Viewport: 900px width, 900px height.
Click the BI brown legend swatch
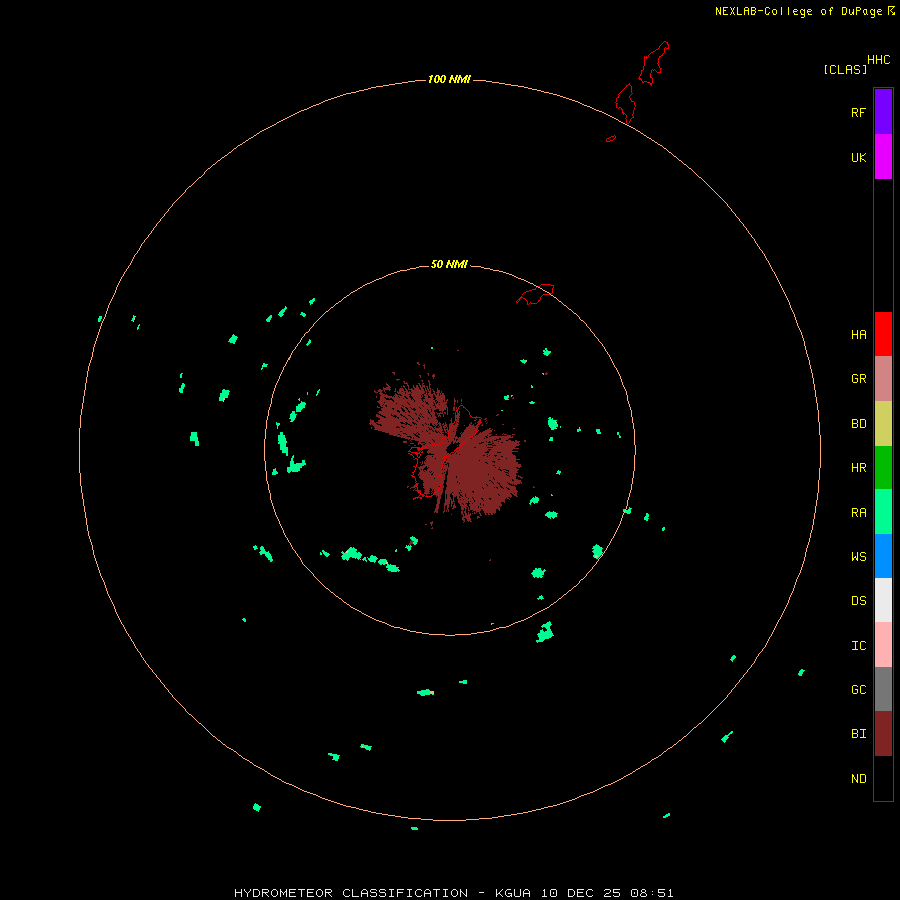coord(883,734)
